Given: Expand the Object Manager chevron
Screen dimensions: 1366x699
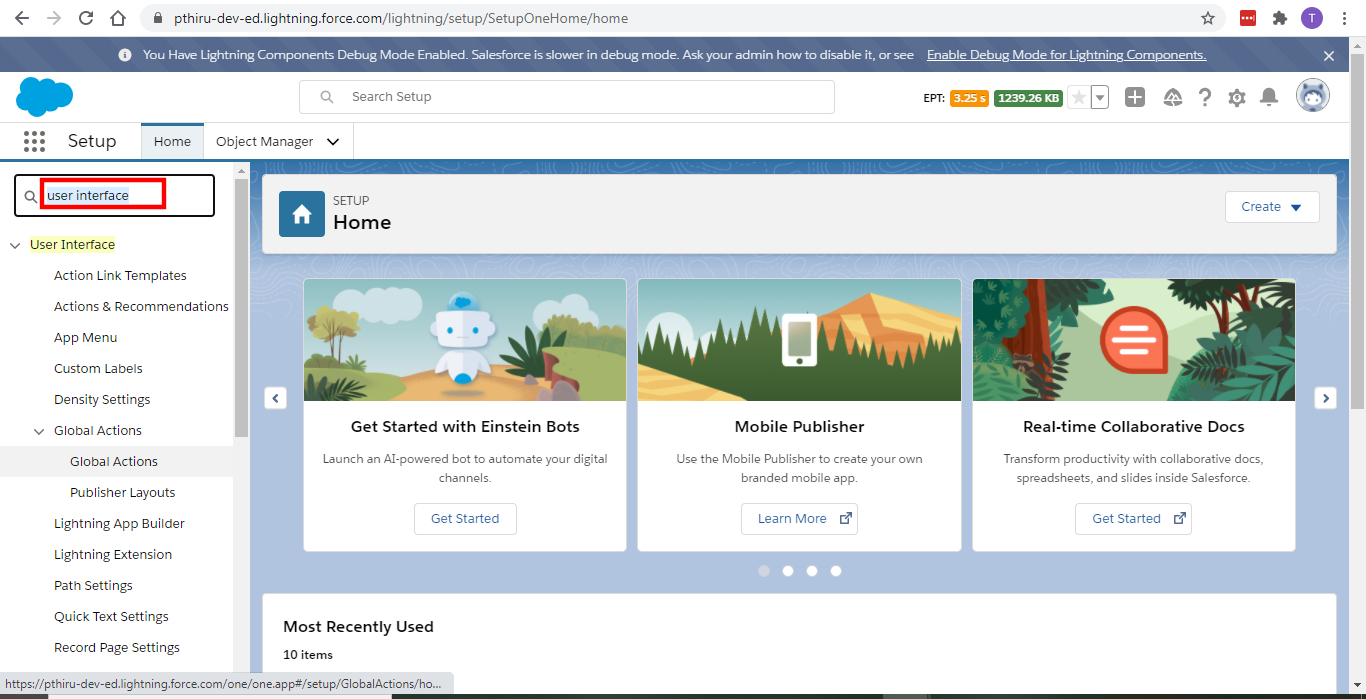Looking at the screenshot, I should pos(333,141).
